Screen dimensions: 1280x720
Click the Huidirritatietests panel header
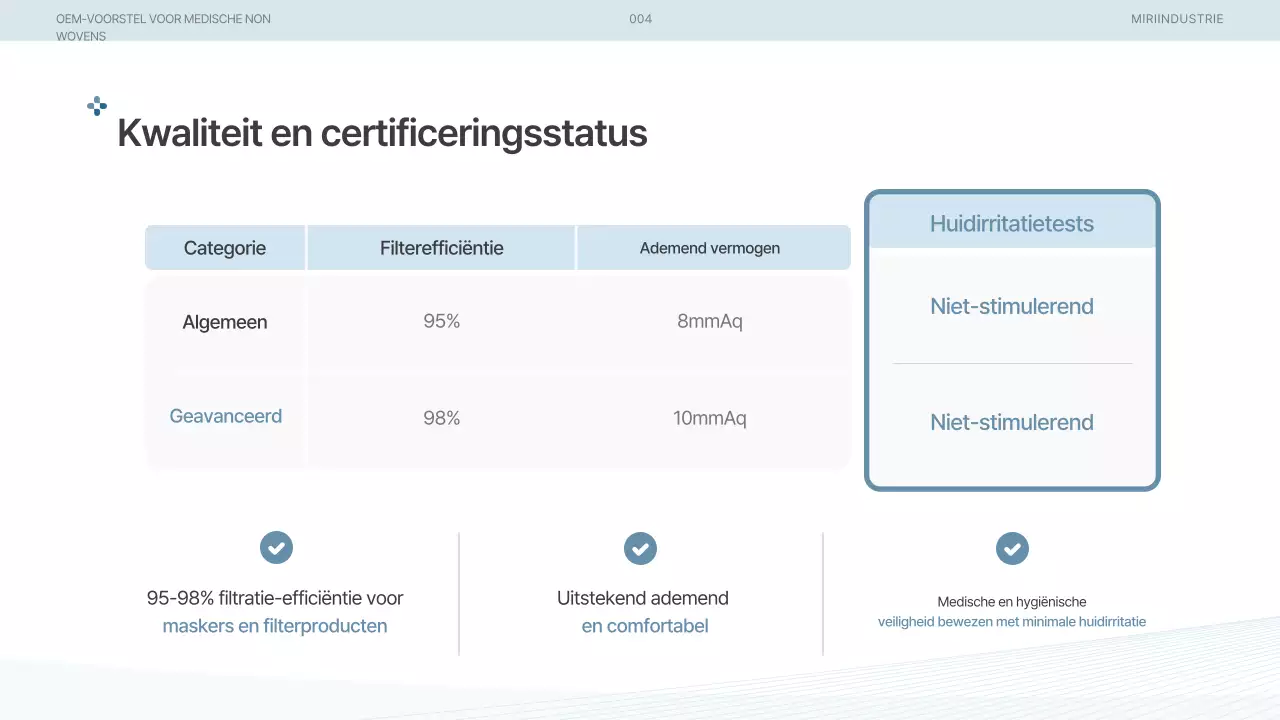tap(1012, 223)
